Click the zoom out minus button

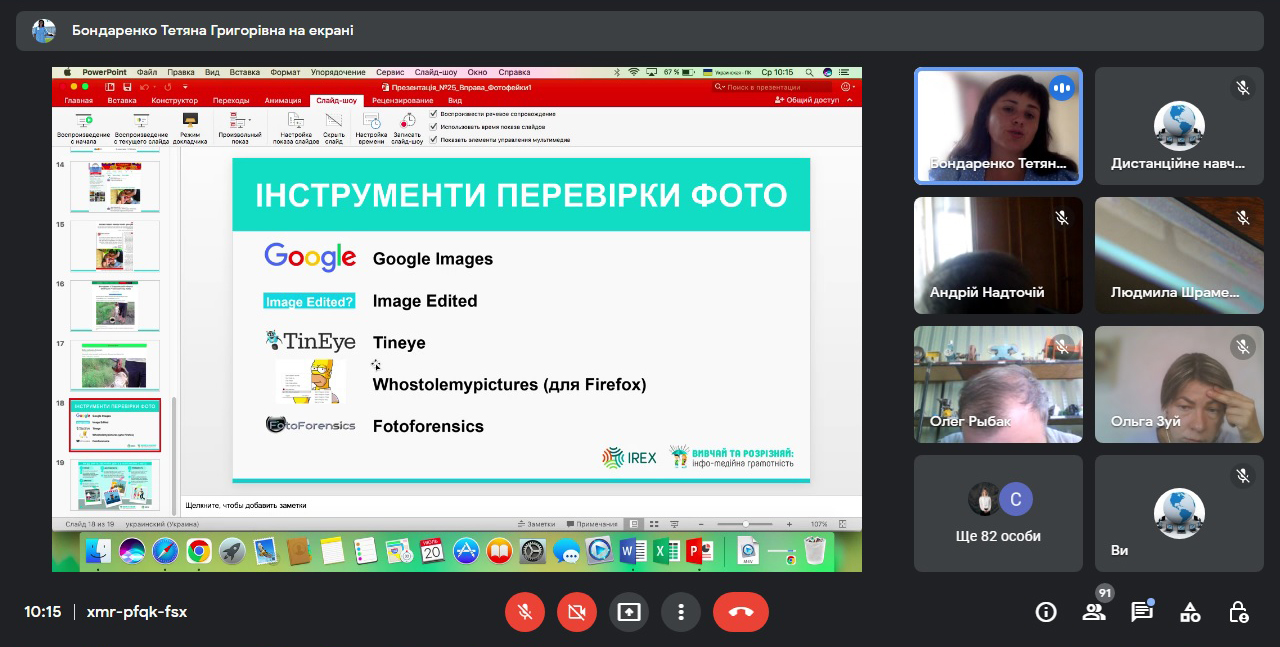(700, 524)
